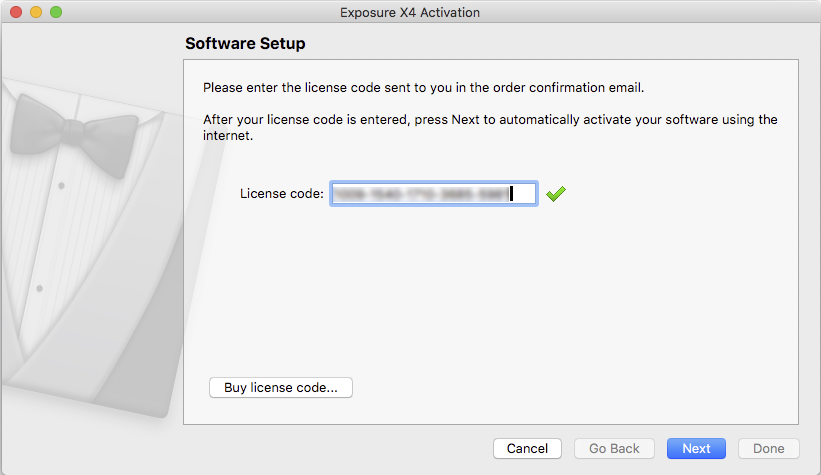Click the Software Setup heading
Viewport: 821px width, 475px height.
[x=245, y=43]
